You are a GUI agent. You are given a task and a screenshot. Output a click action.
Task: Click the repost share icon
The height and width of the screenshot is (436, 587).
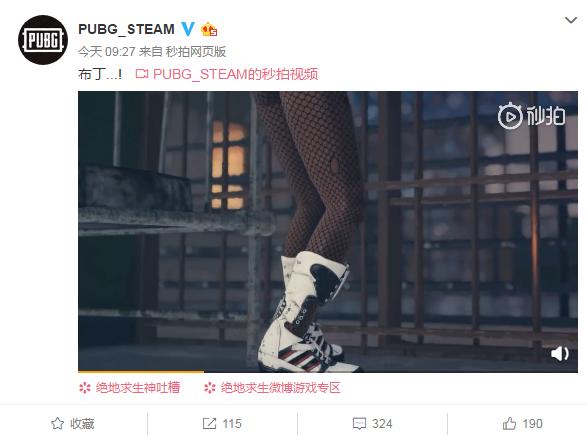209,423
